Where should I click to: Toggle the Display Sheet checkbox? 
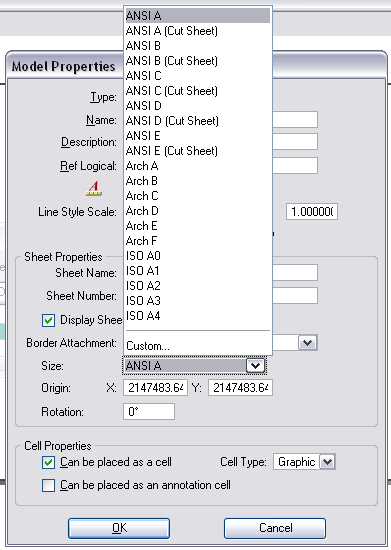point(48,320)
